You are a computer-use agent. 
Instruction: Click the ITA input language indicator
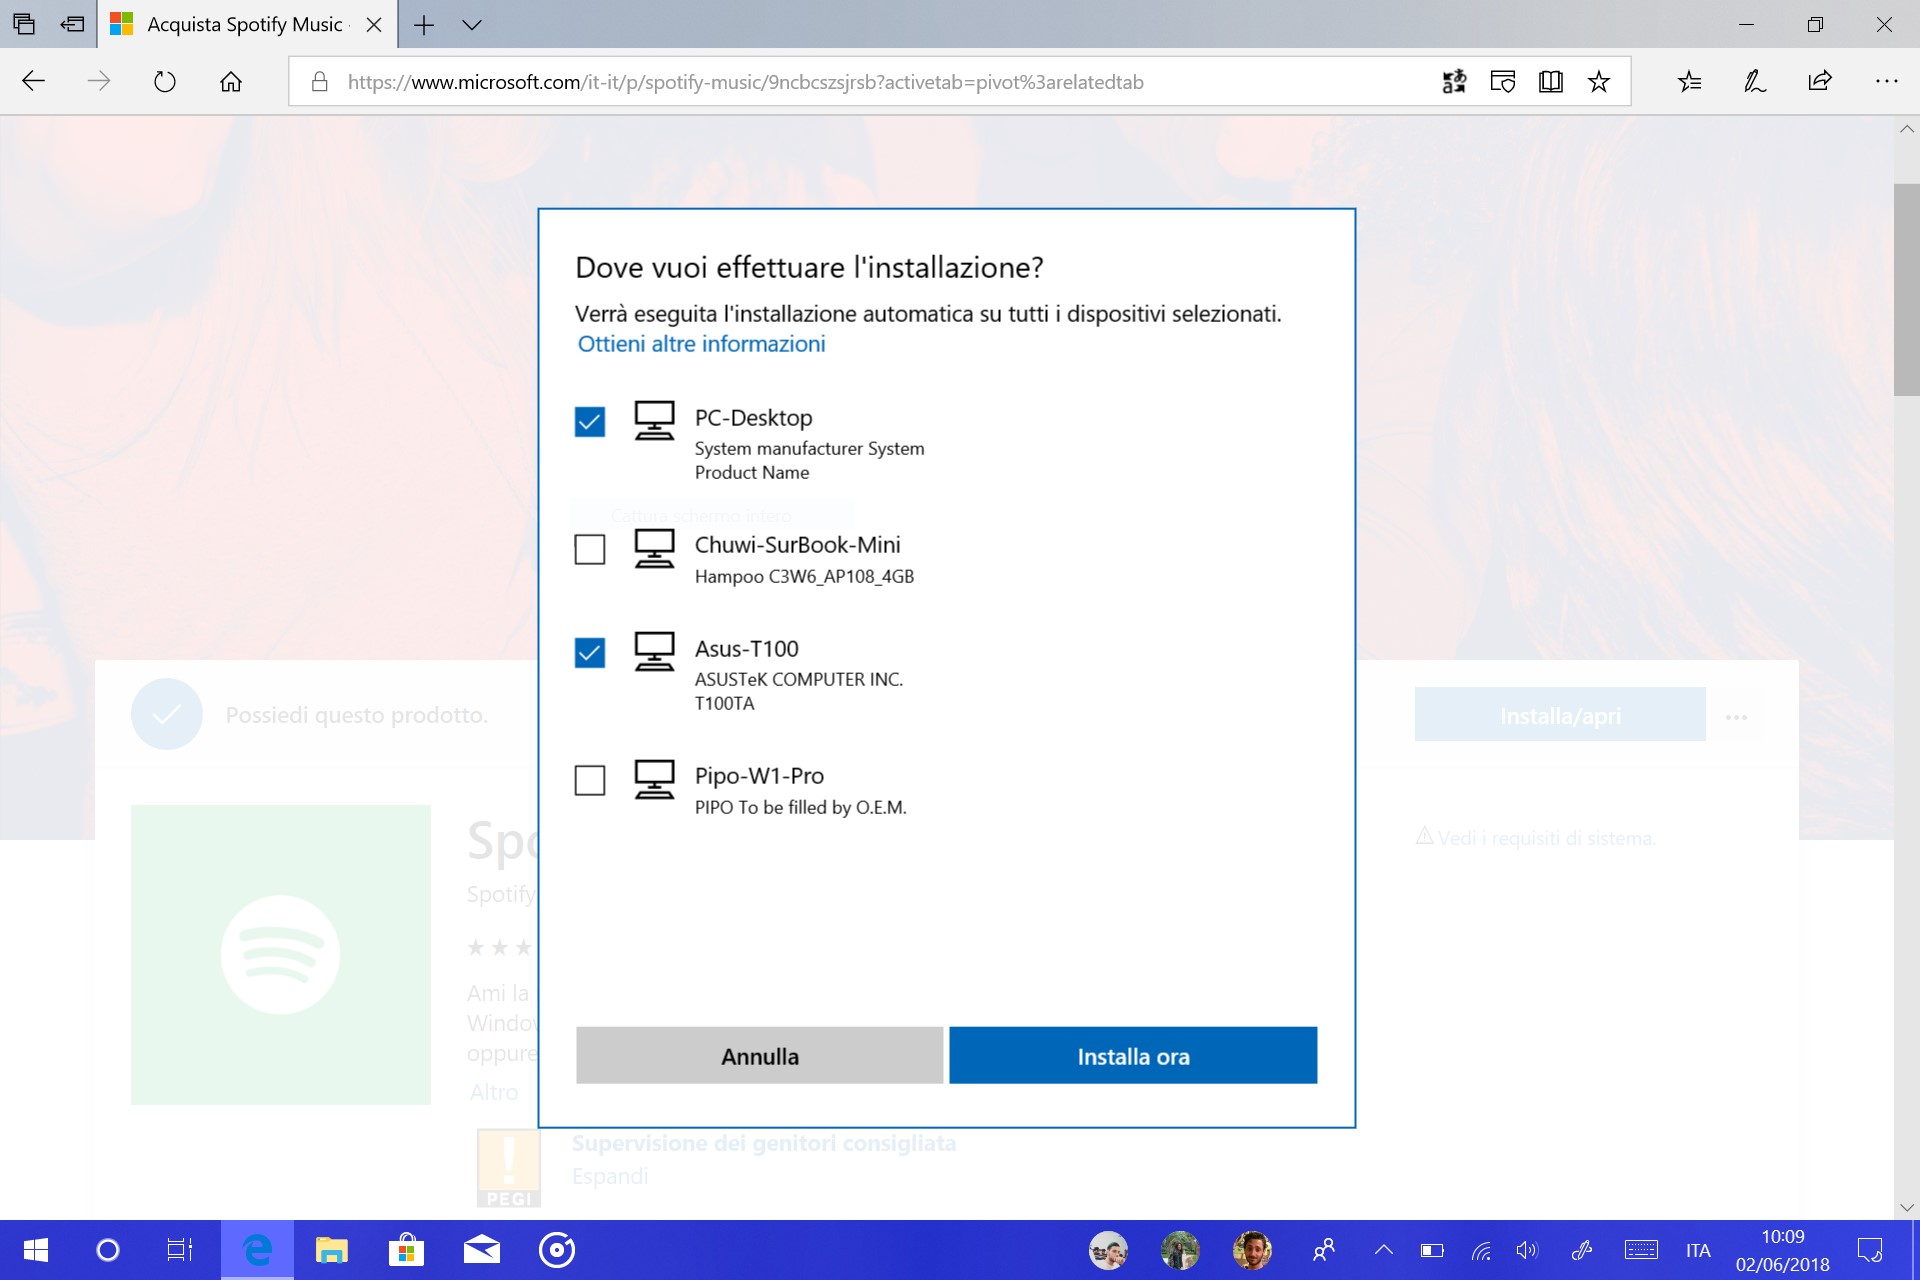(1698, 1250)
